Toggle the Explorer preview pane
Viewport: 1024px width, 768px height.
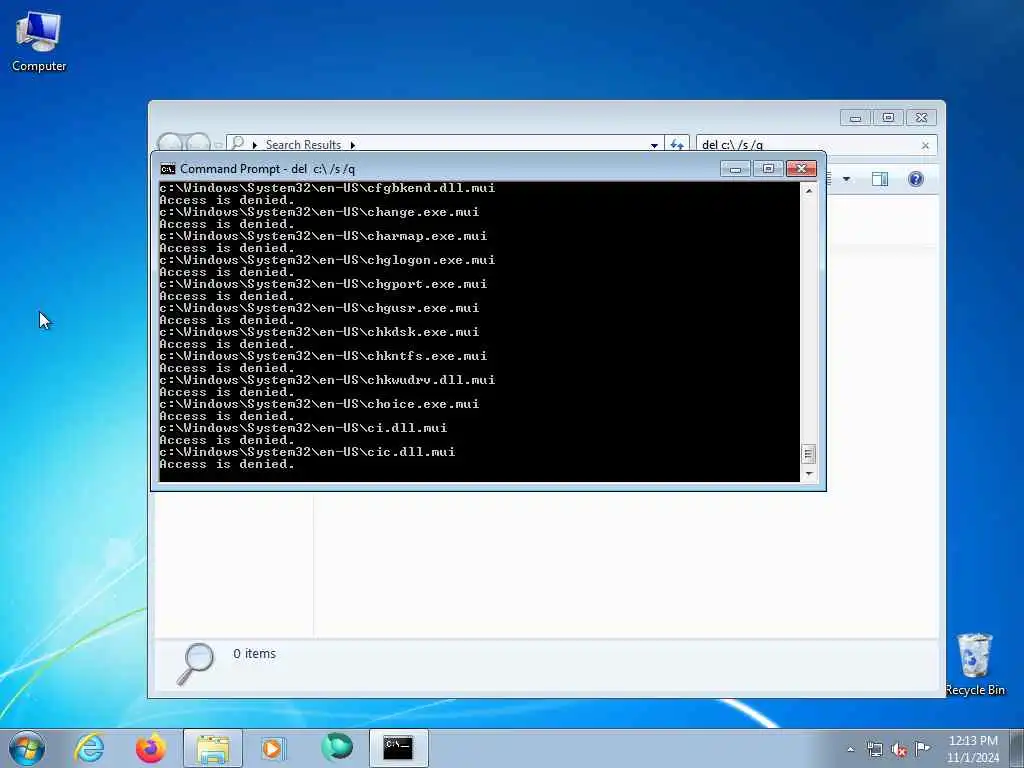click(x=880, y=179)
